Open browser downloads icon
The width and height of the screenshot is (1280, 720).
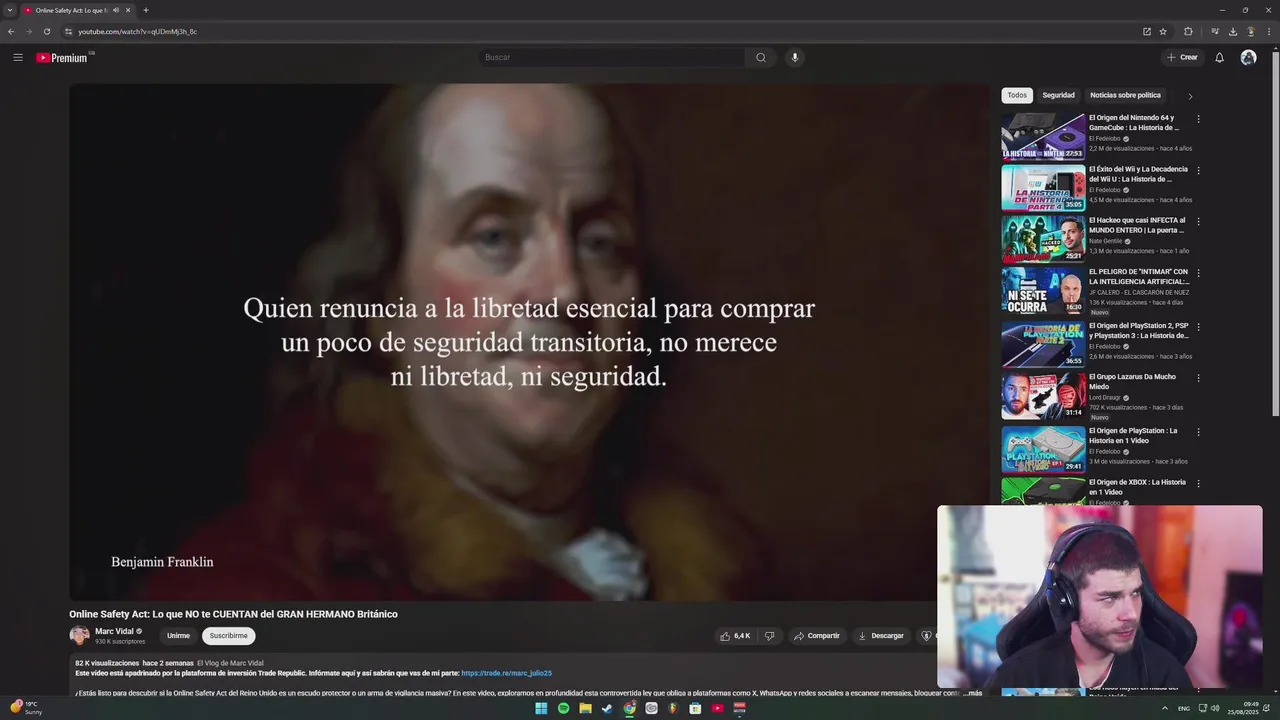pos(1233,31)
